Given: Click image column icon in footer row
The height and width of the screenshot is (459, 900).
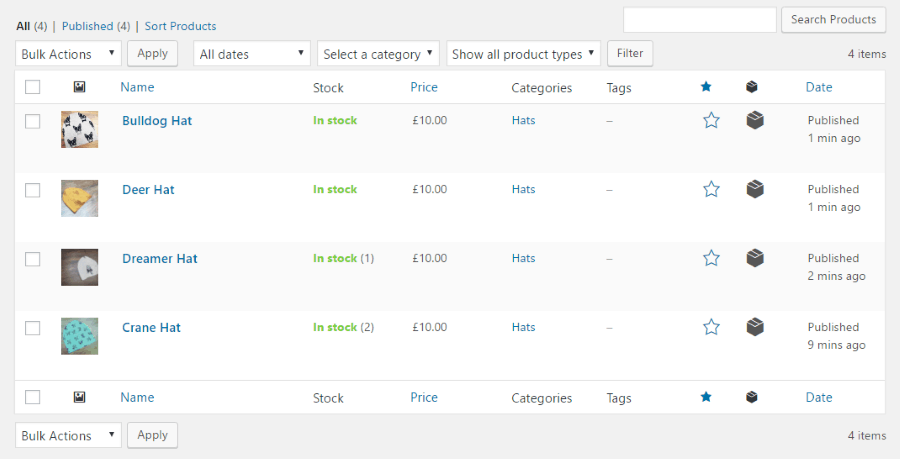Looking at the screenshot, I should (80, 397).
